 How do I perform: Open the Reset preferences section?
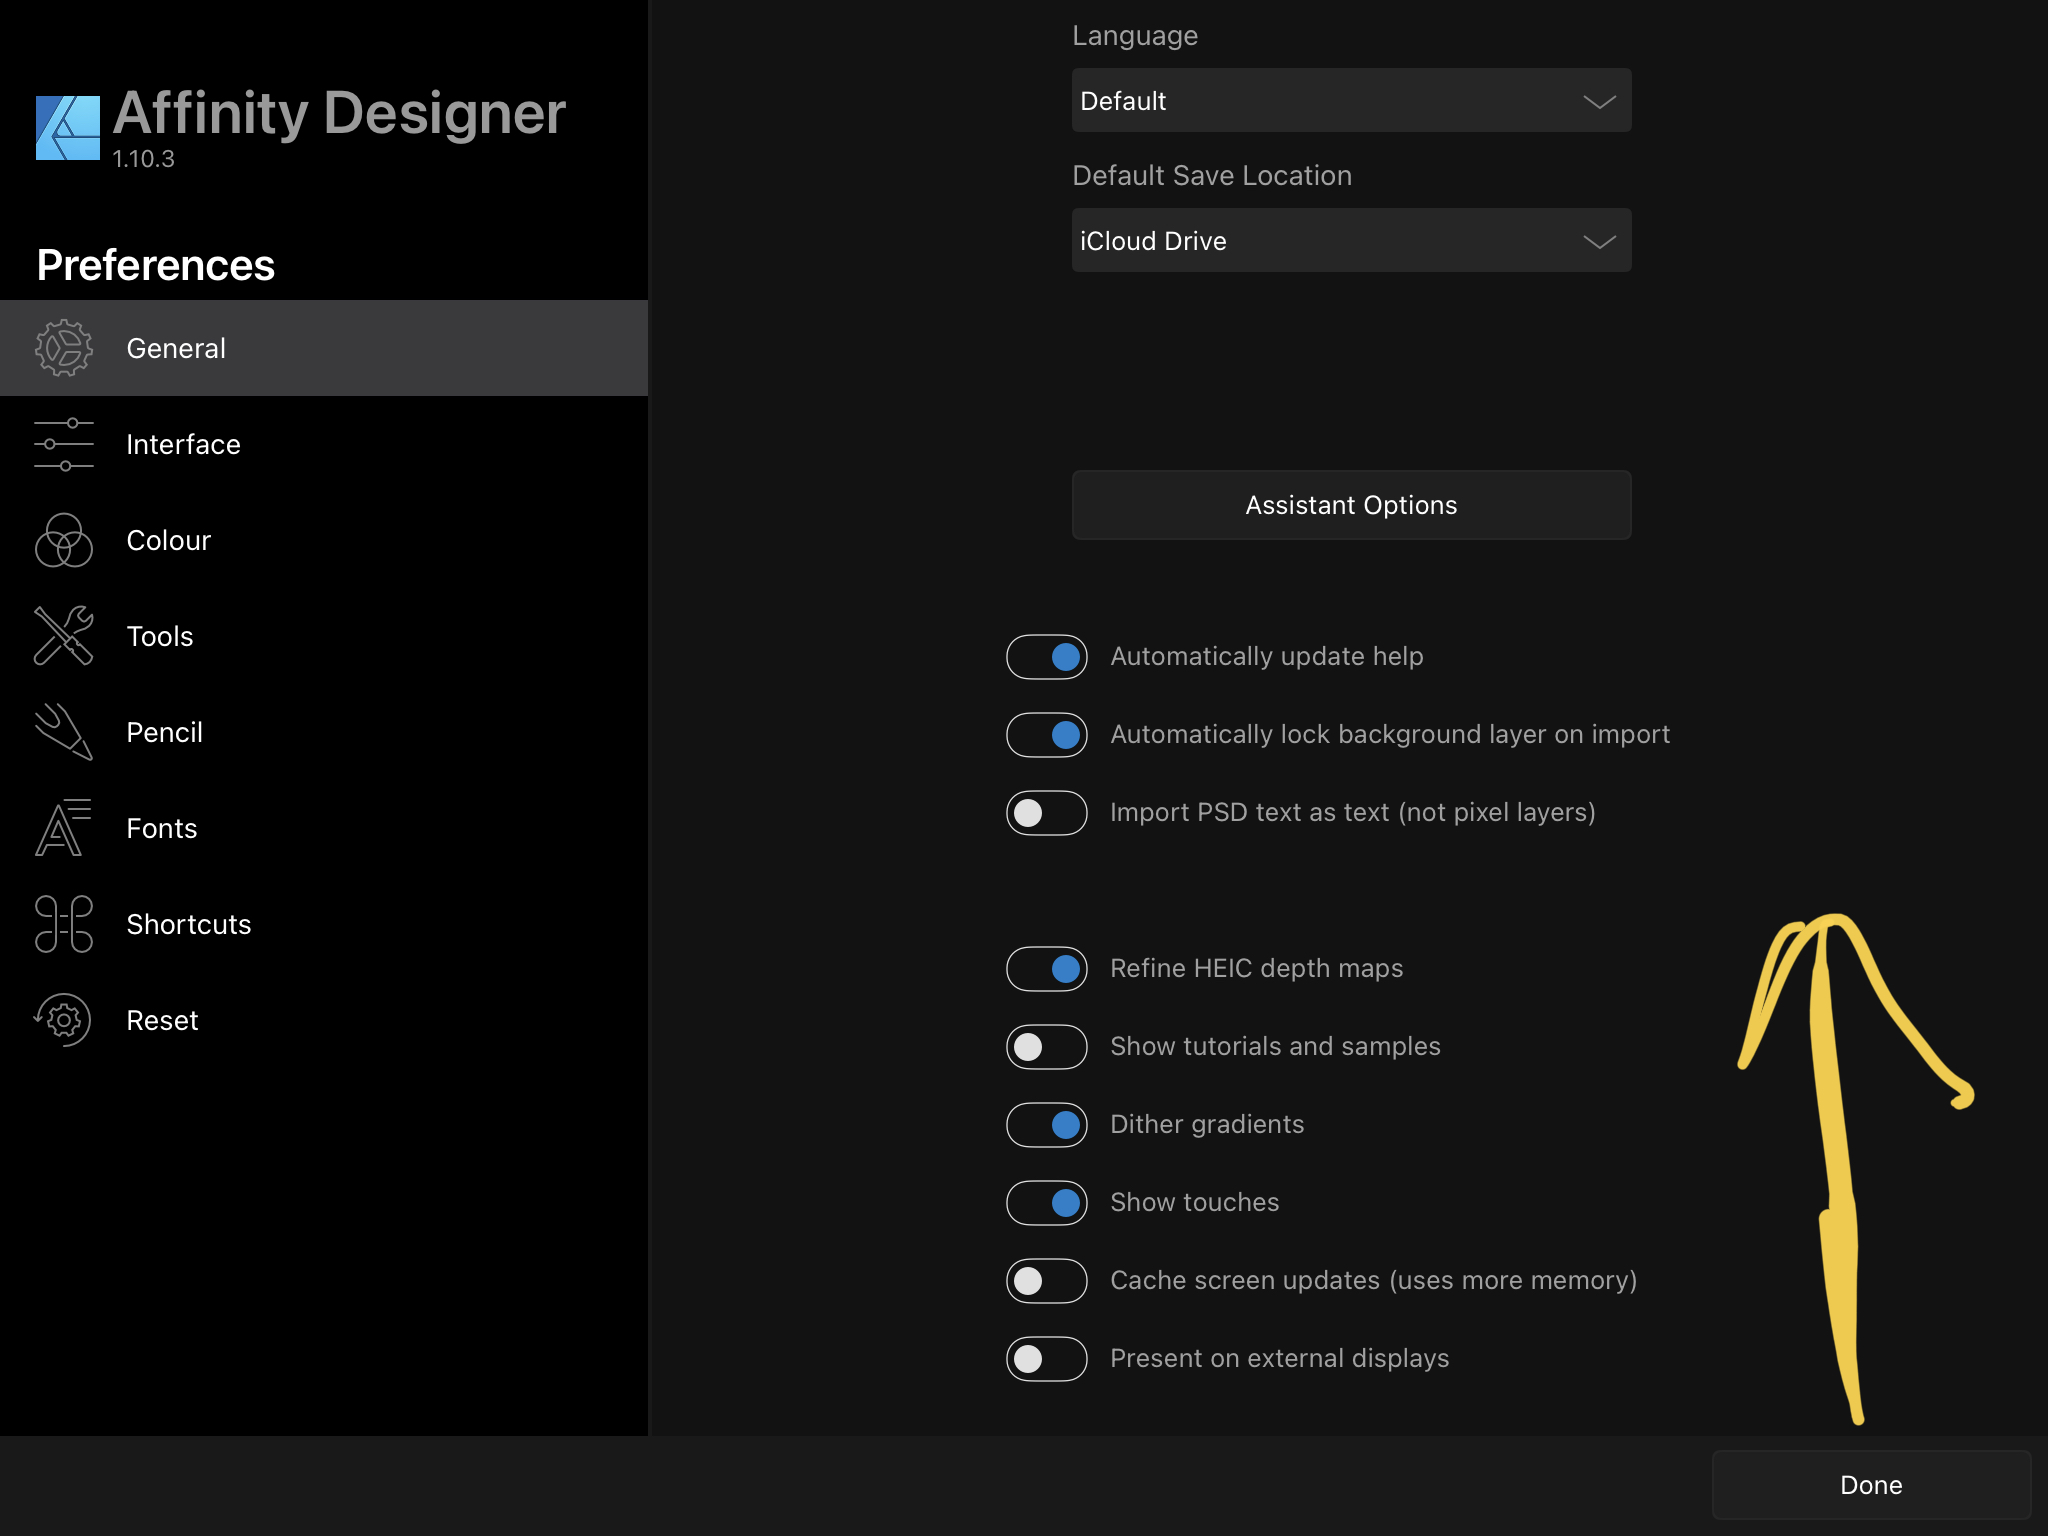click(x=324, y=1020)
